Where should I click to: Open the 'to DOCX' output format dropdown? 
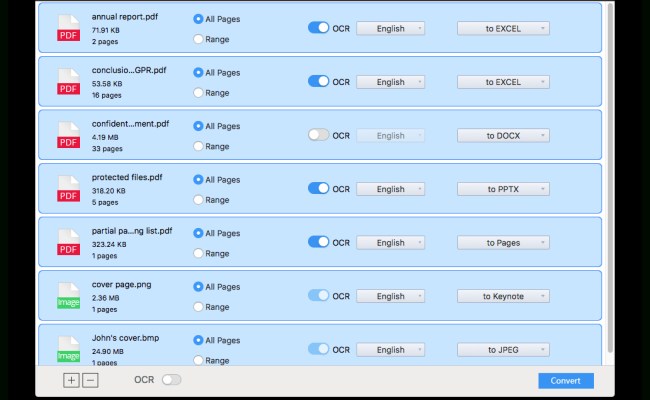(503, 136)
